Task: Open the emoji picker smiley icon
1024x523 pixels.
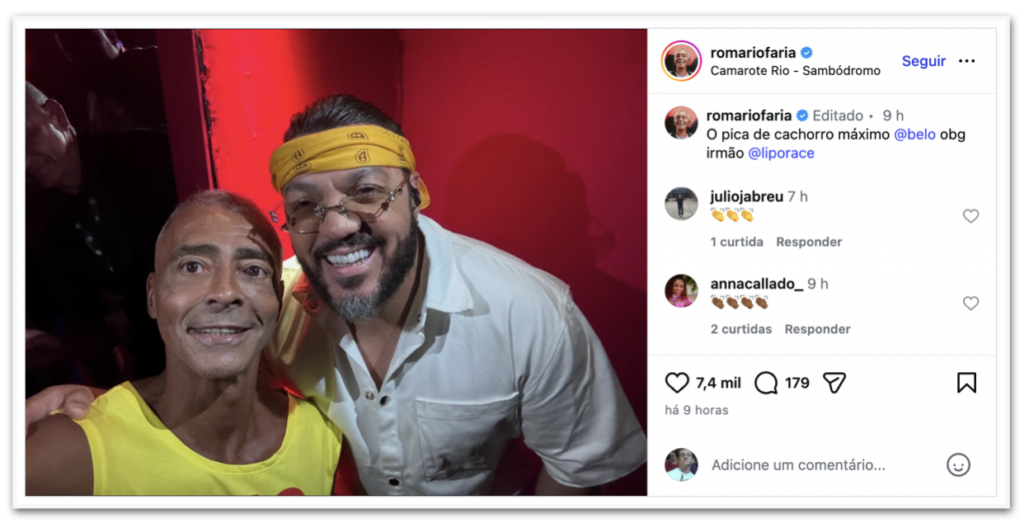Action: click(958, 465)
